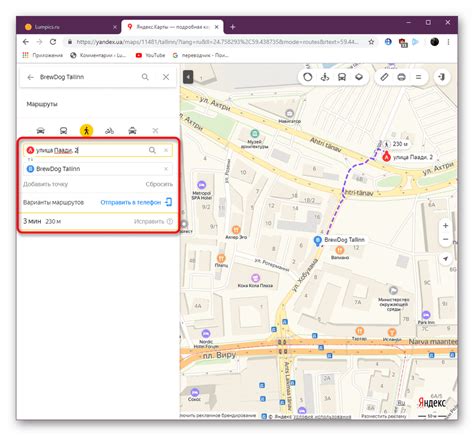Click the browser back button
The height and width of the screenshot is (436, 474).
coord(26,42)
